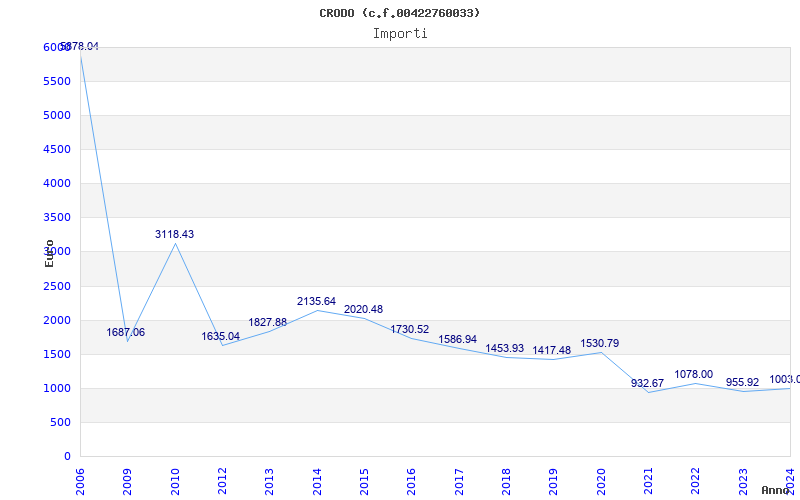Click the Euro axis label
This screenshot has height=500, width=800.
pyautogui.click(x=49, y=253)
